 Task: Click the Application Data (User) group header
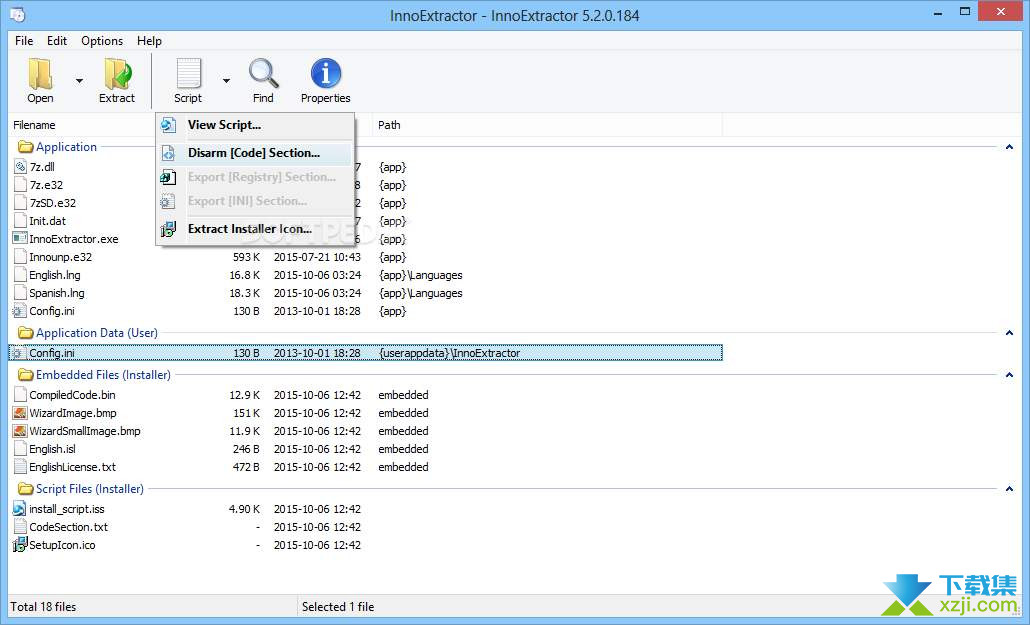97,333
